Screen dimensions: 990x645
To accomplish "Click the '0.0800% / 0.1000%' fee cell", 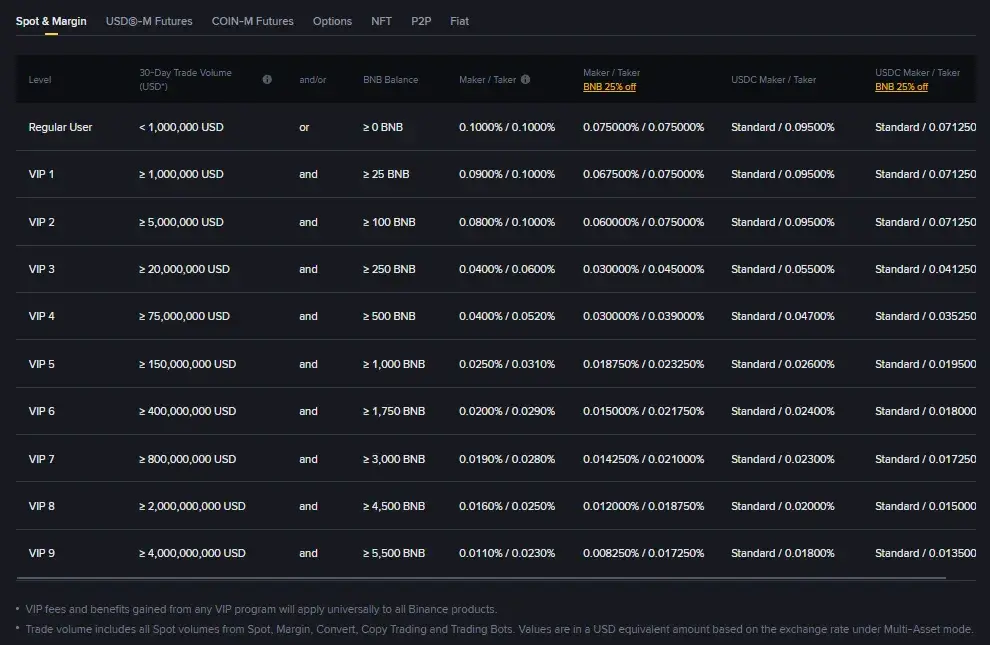I will (507, 222).
